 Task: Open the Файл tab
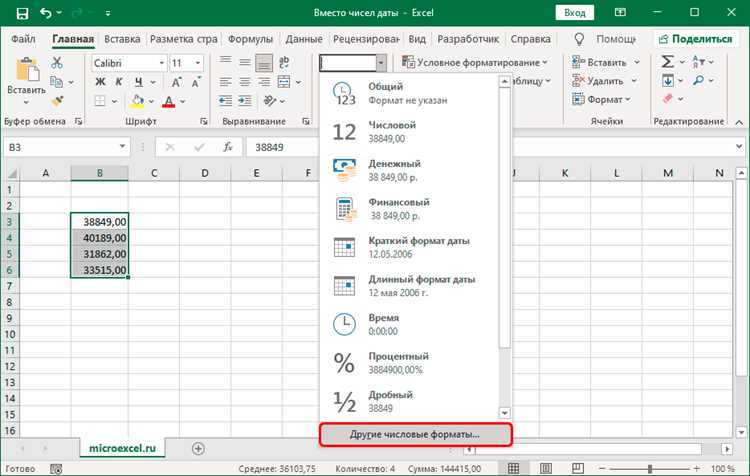click(23, 39)
